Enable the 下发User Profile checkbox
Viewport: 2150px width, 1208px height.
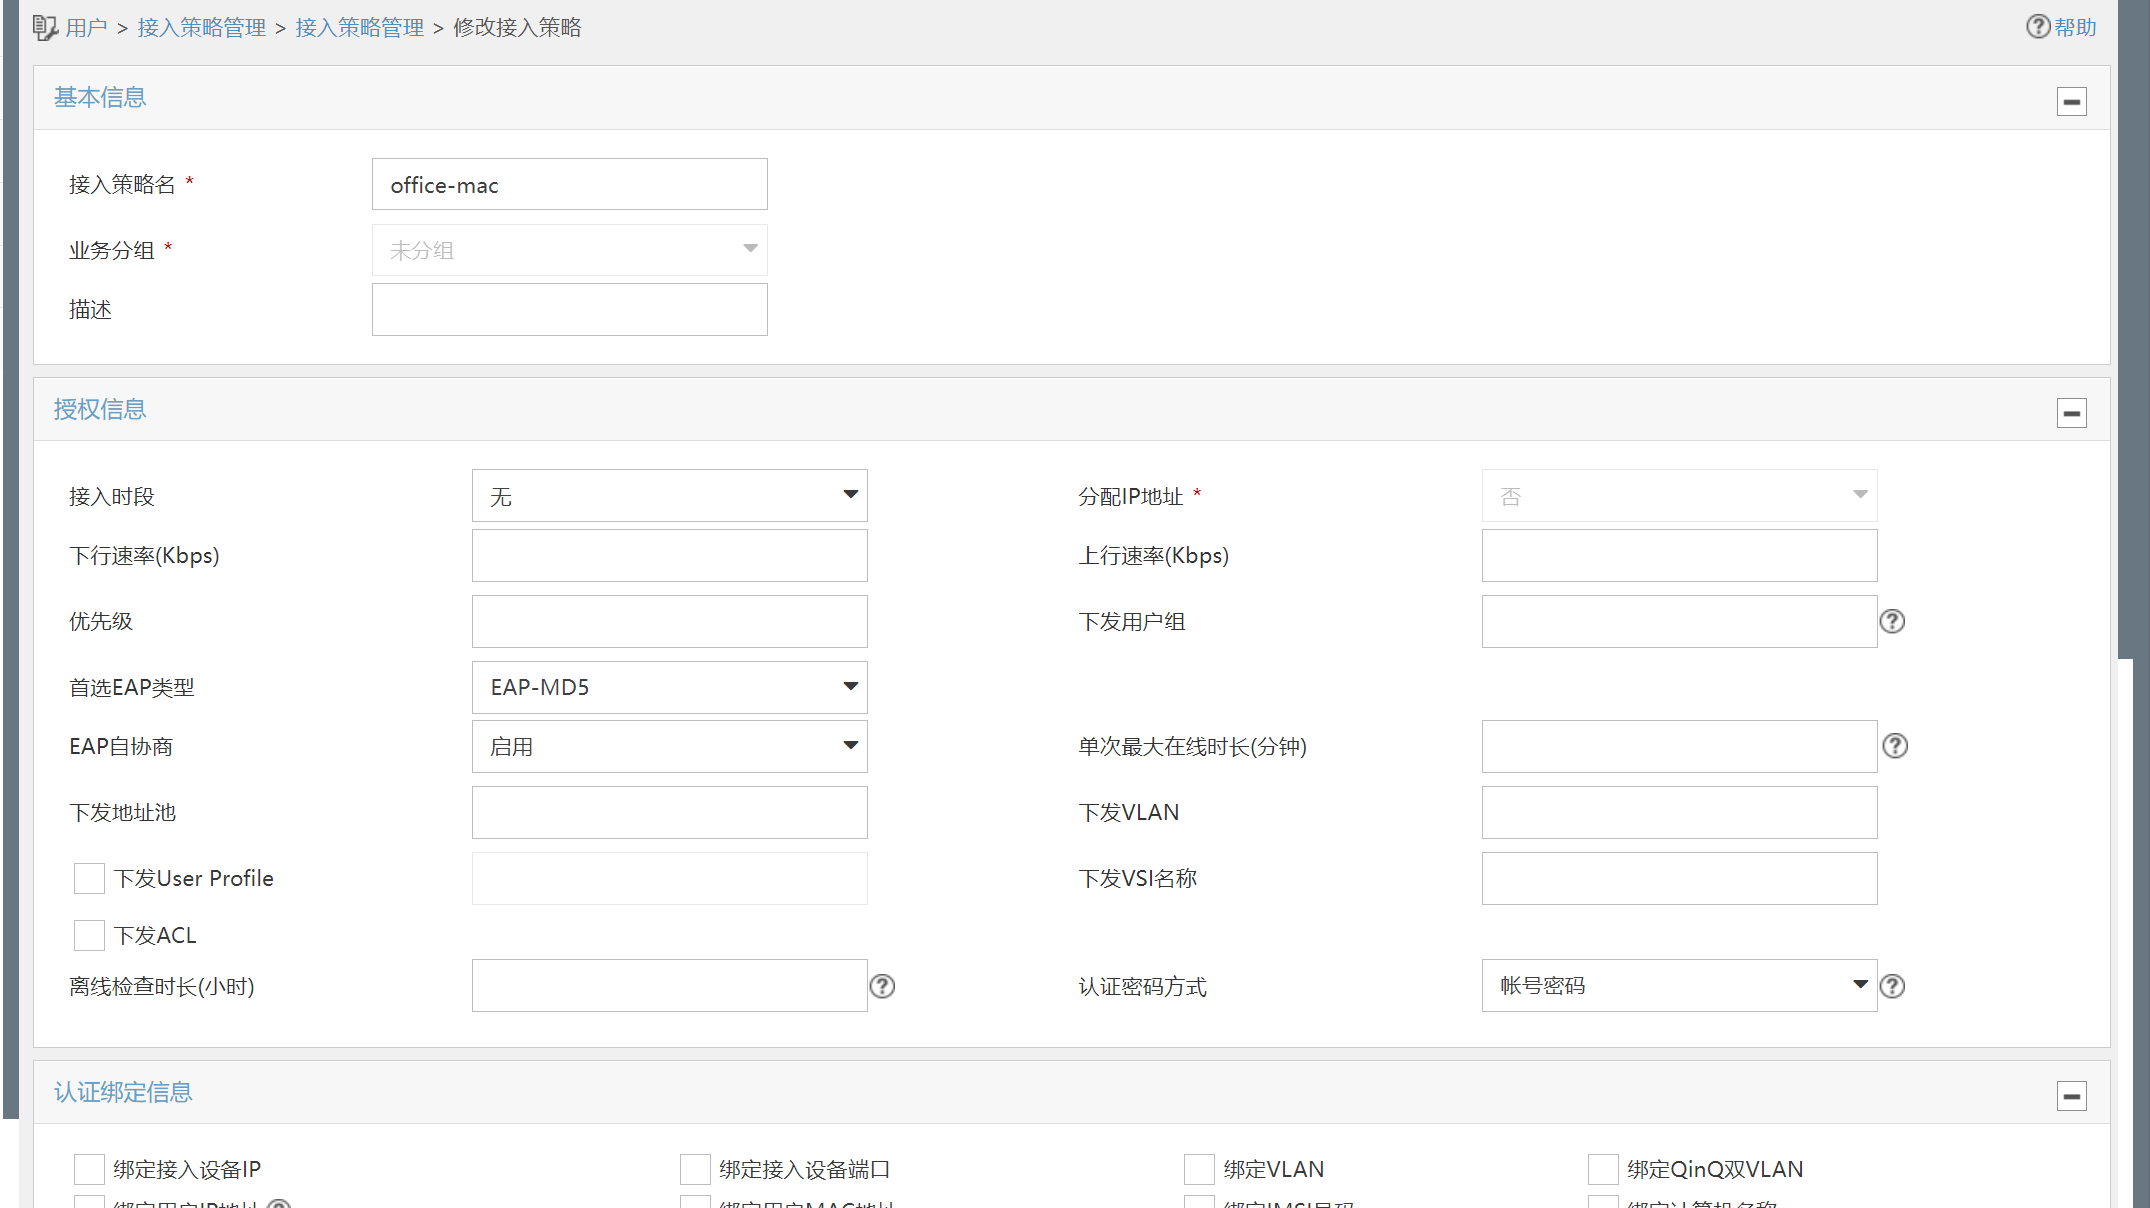(89, 878)
